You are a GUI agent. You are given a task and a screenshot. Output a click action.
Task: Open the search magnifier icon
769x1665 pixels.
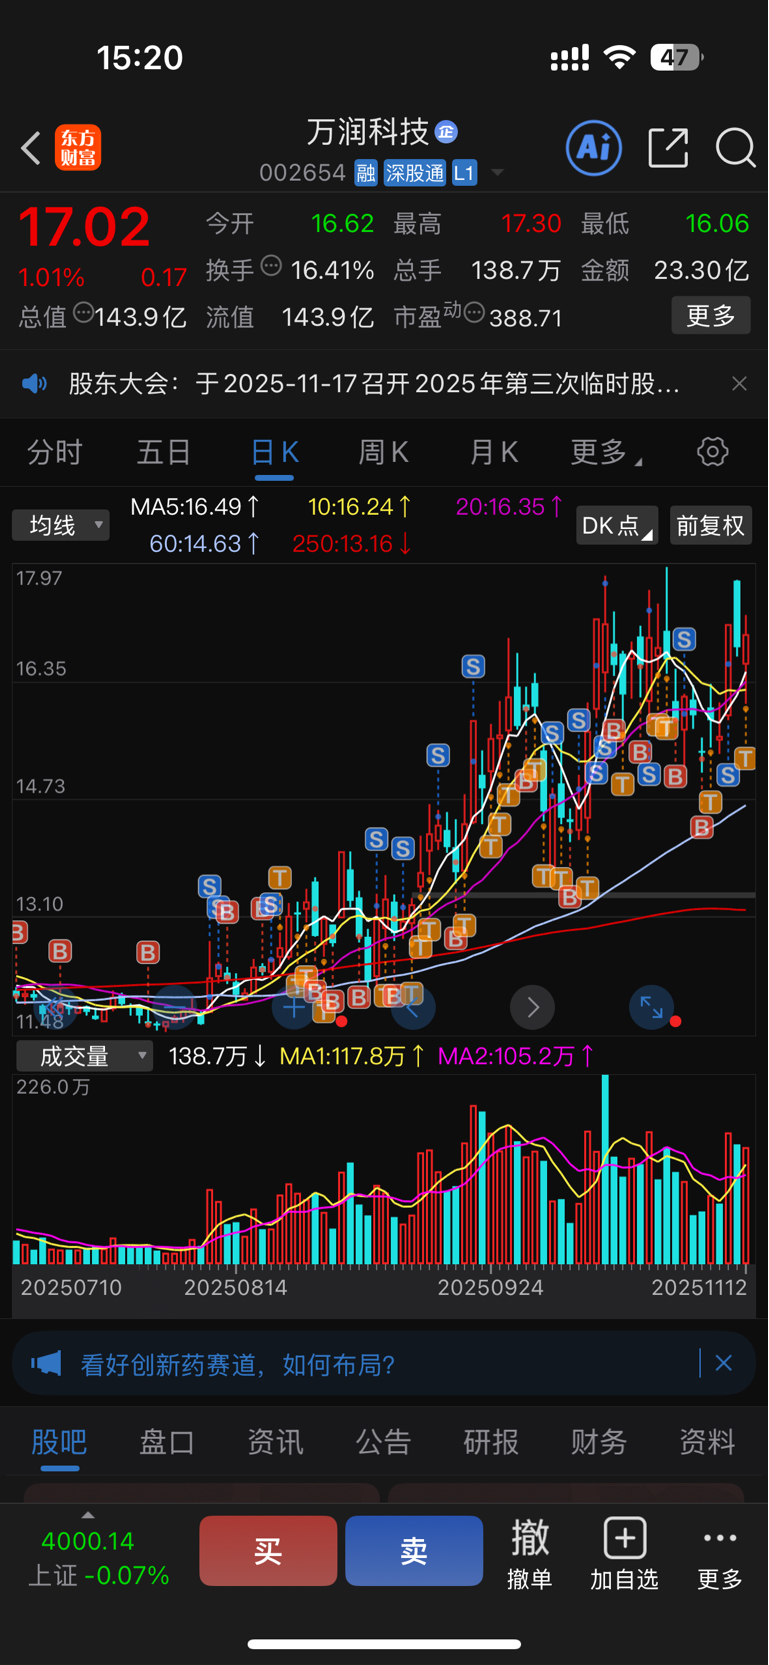tap(735, 148)
